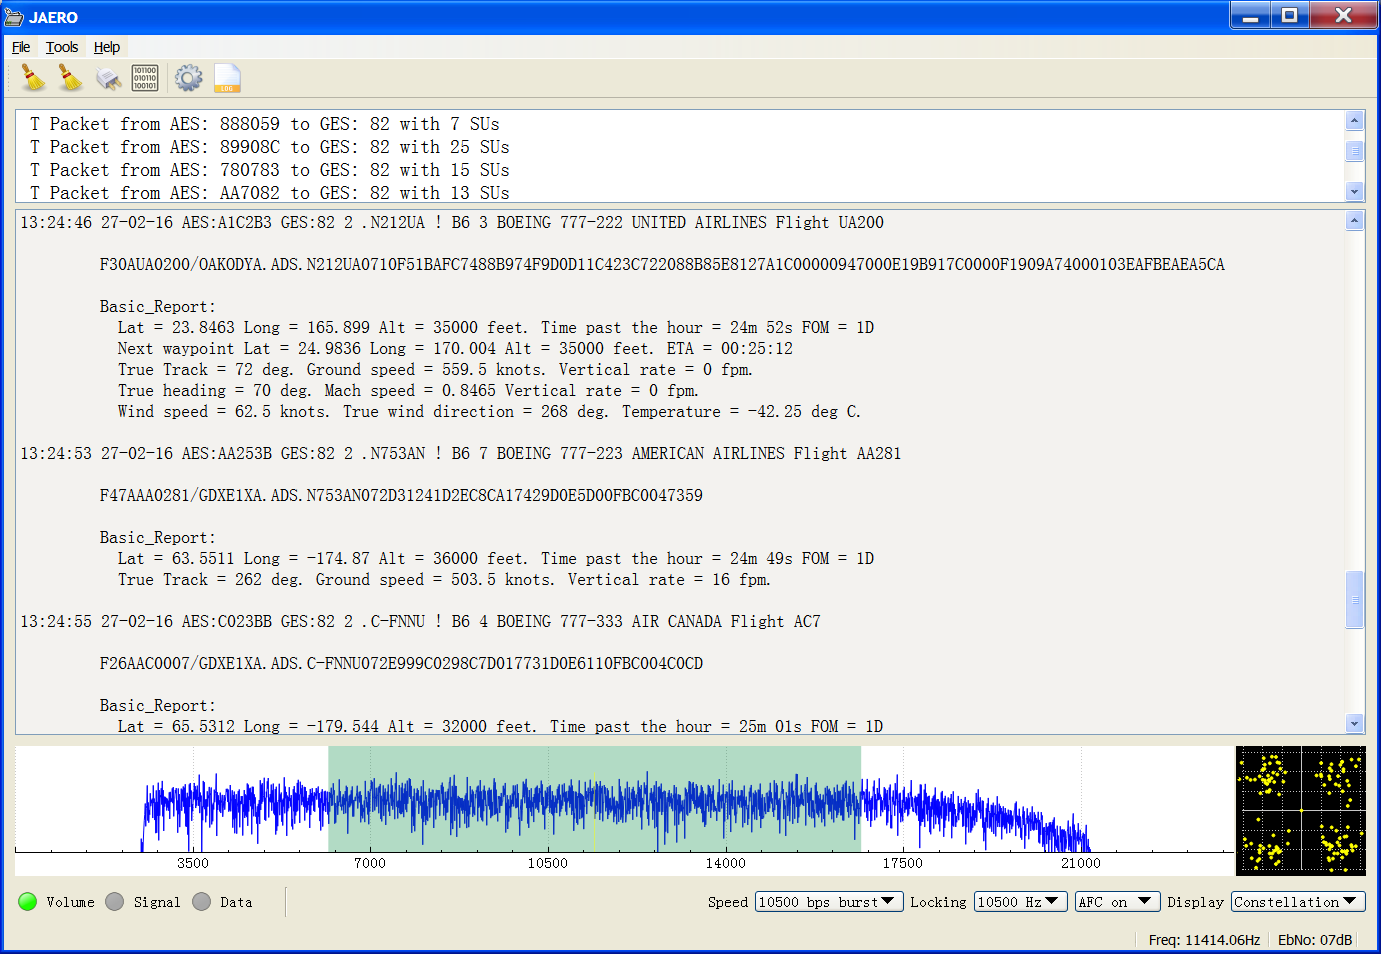Click the Volume status LED

click(28, 901)
